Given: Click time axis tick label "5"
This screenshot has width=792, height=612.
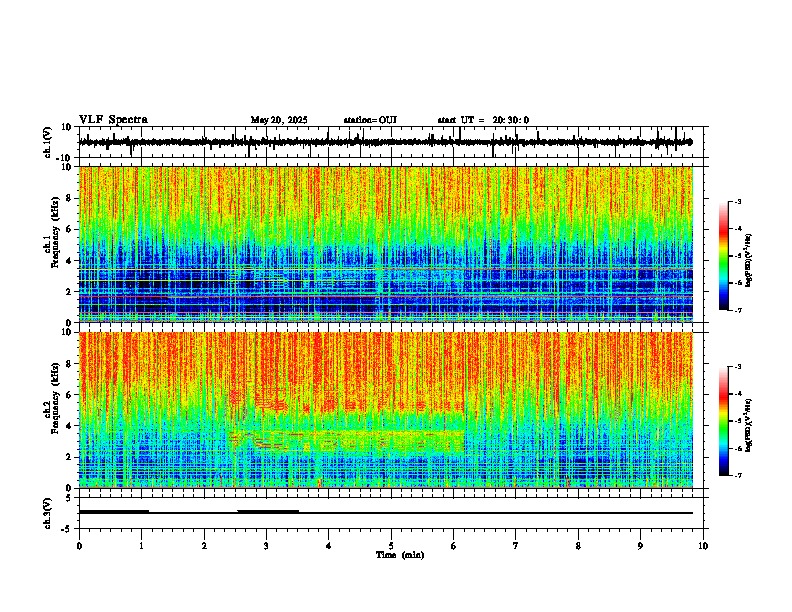Looking at the screenshot, I should [x=391, y=546].
